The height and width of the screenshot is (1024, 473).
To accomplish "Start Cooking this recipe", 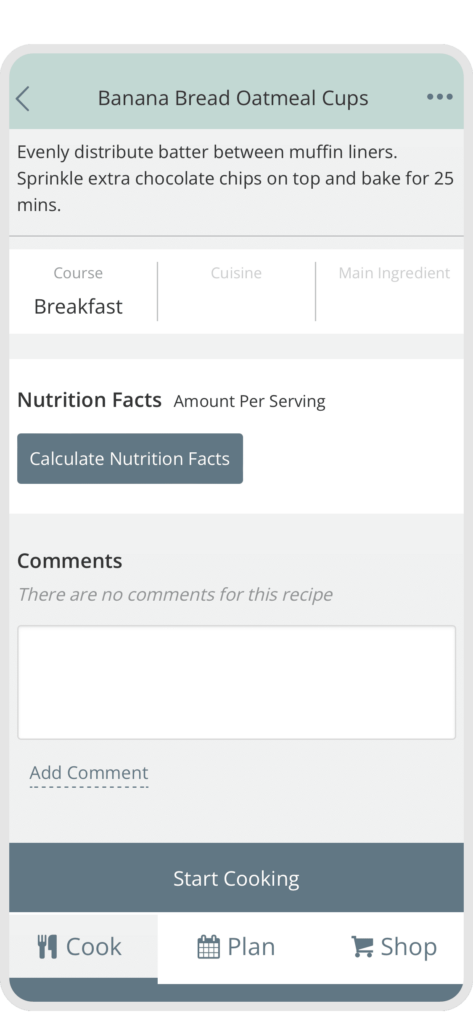I will click(236, 878).
